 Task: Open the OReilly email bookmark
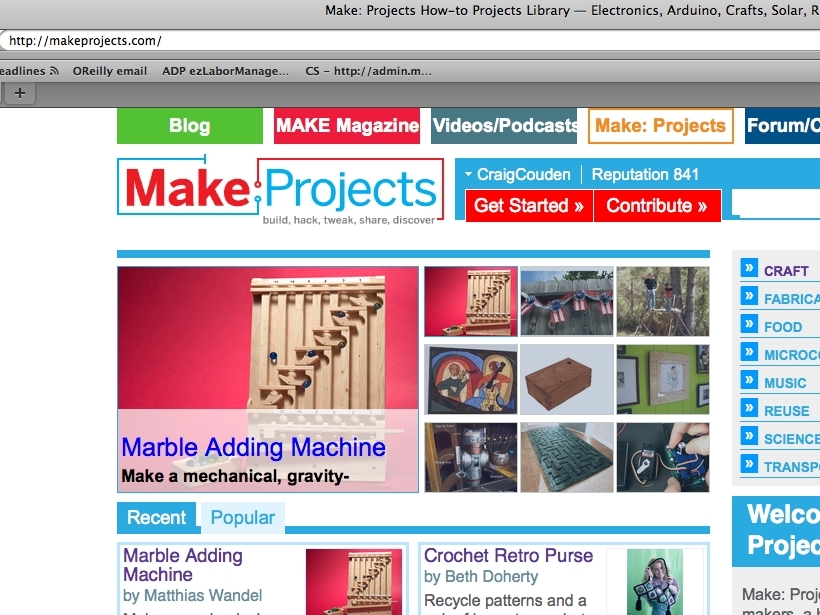(x=110, y=71)
